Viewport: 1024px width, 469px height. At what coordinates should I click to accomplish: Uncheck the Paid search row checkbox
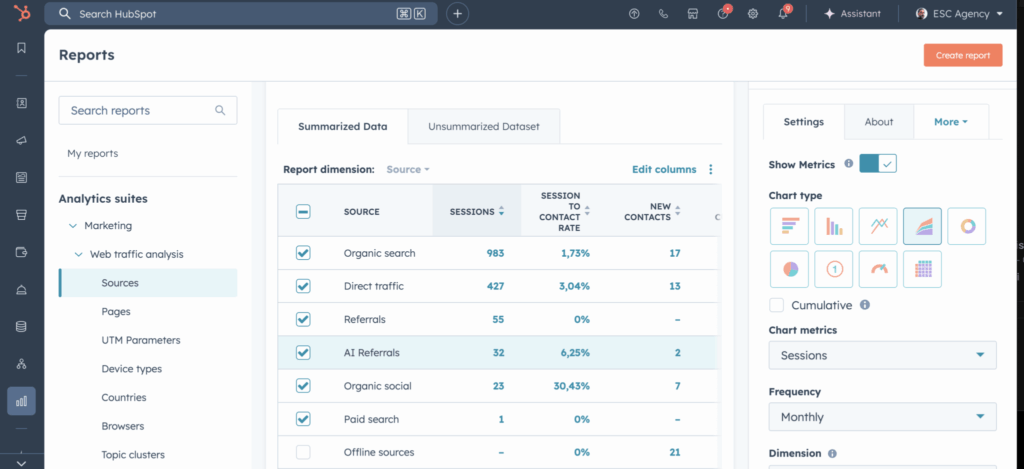tap(303, 419)
